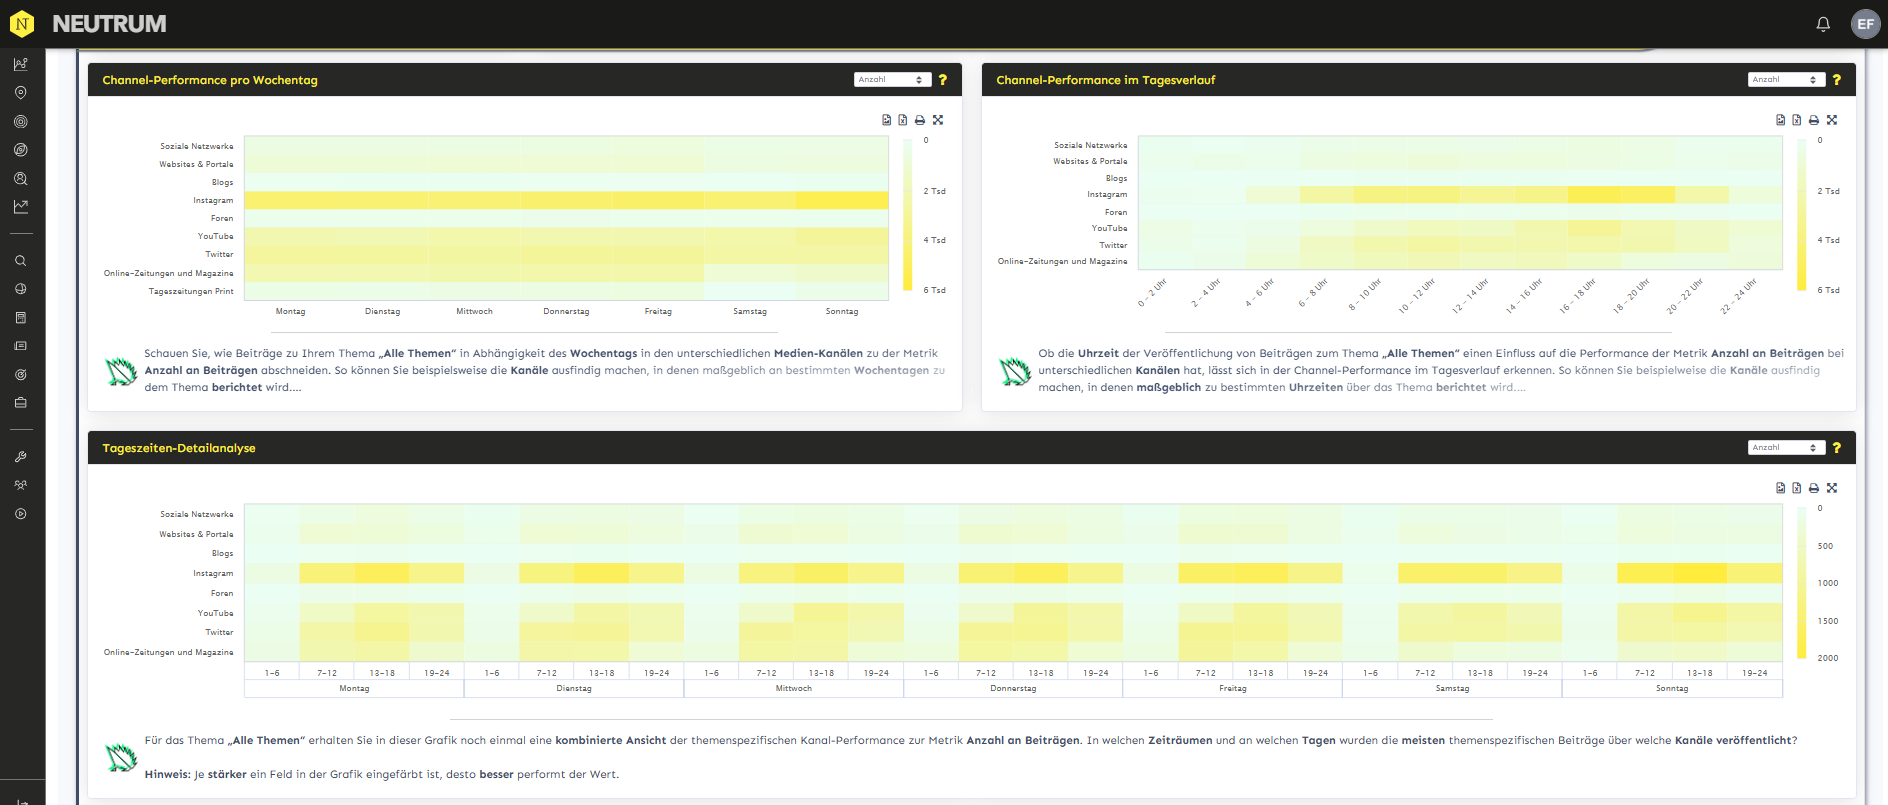
Task: Export Wochentag chart as image
Action: coord(886,120)
